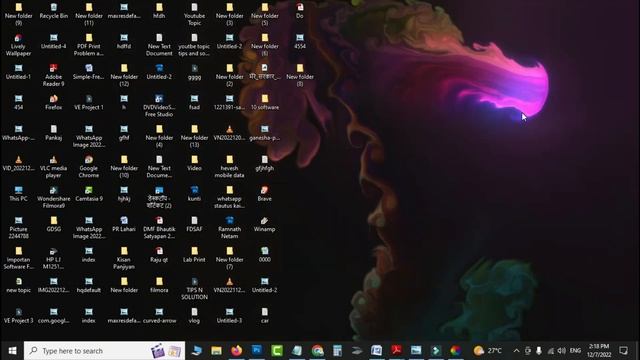Open the volume control tray icon
This screenshot has height=360, width=640.
(x=562, y=351)
